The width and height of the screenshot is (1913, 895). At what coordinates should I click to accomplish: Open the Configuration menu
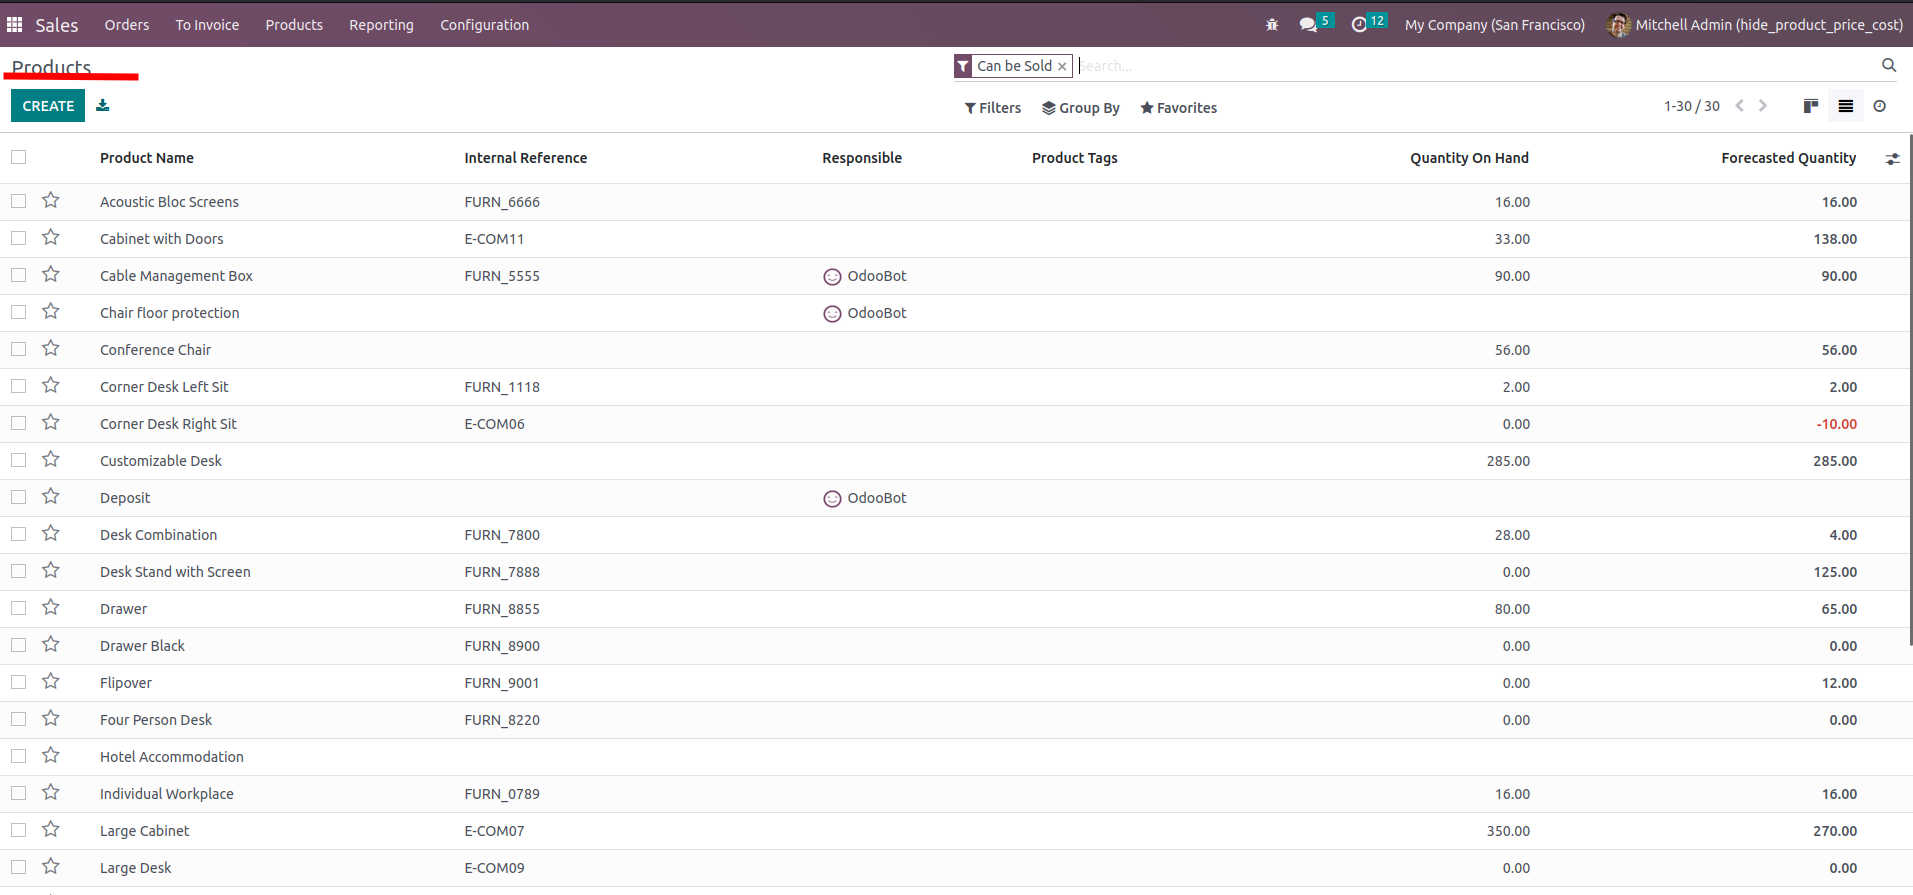(x=485, y=25)
